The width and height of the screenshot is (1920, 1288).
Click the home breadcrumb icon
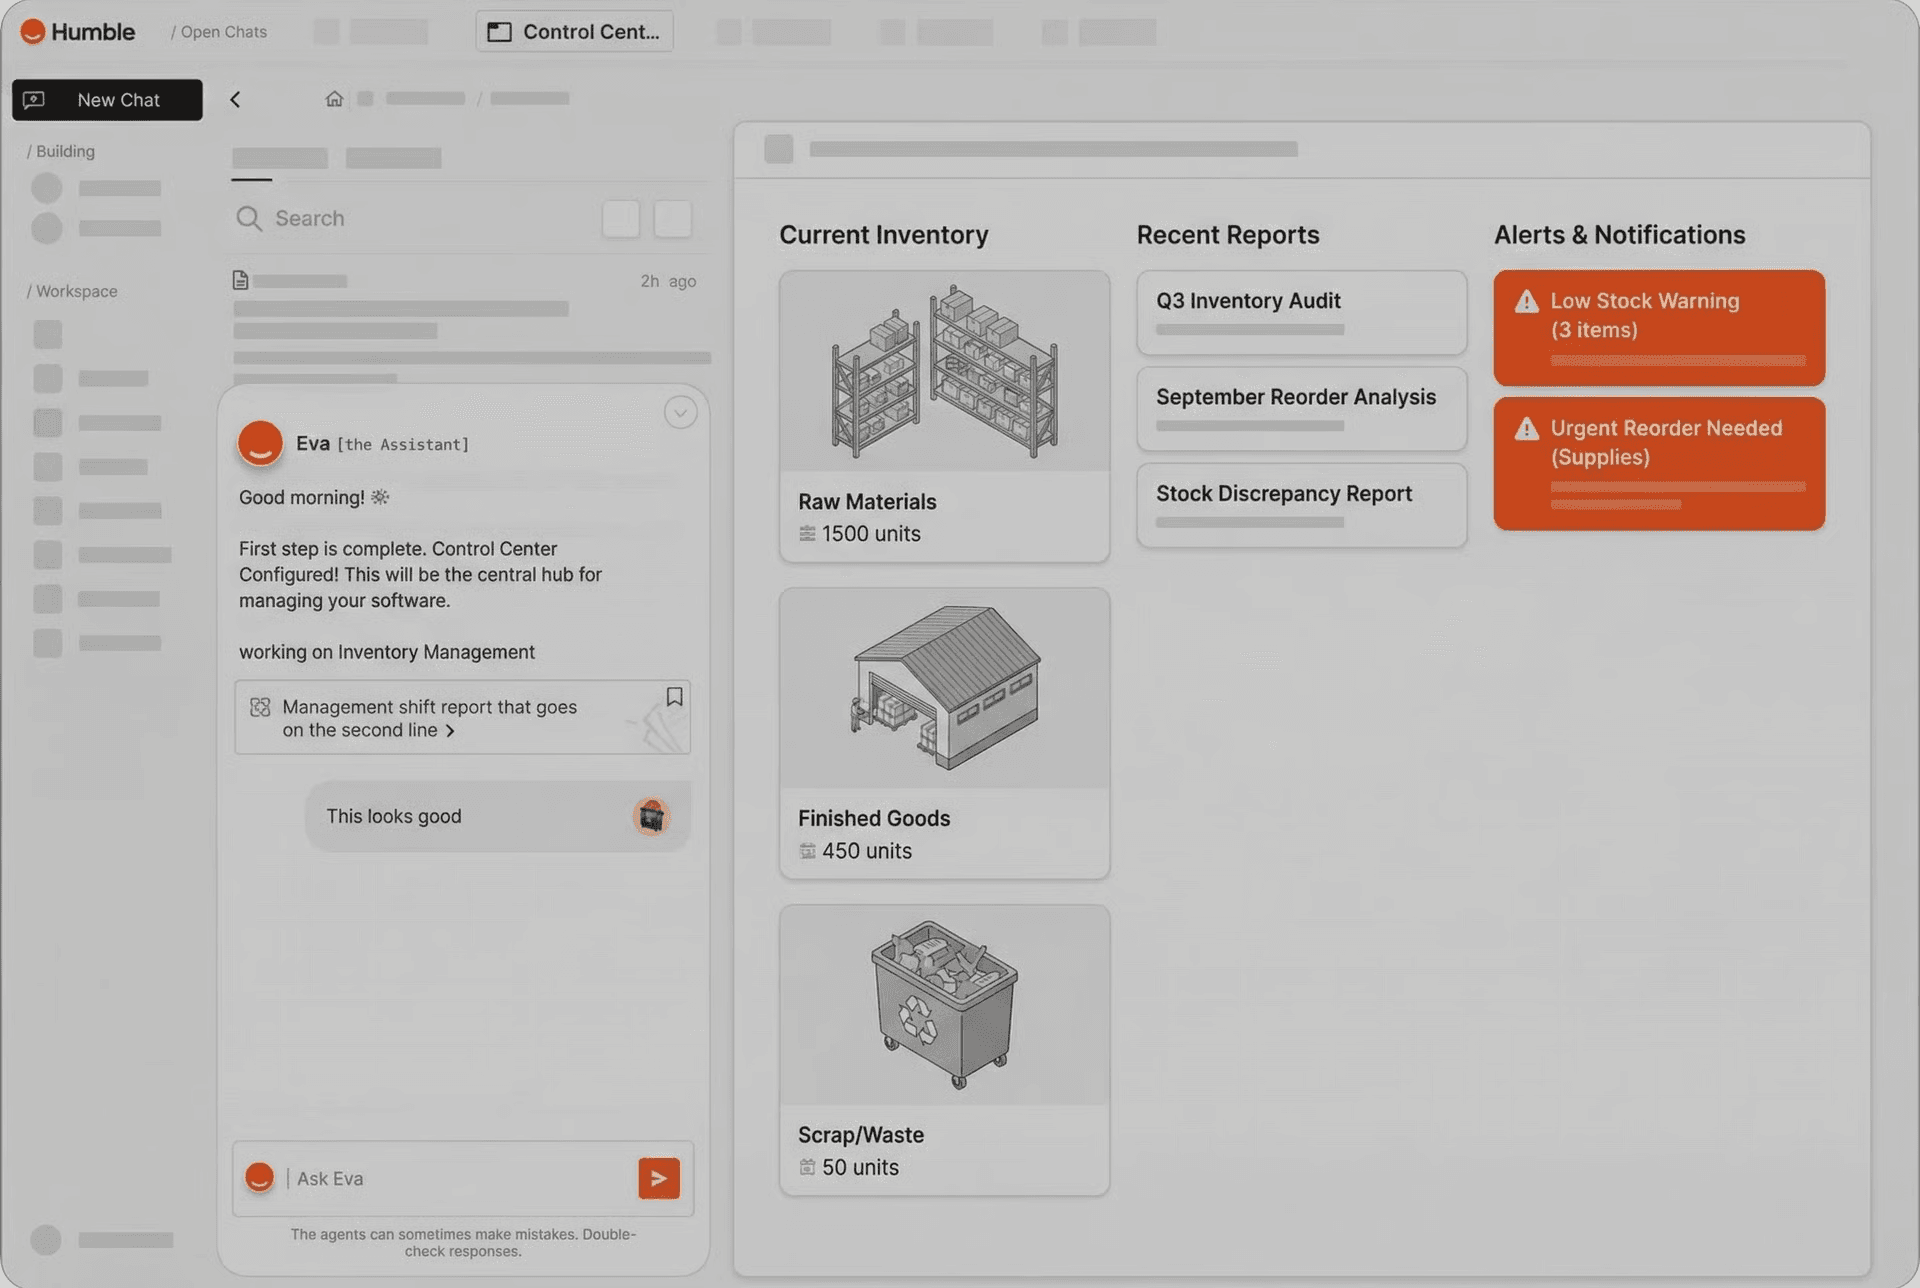(334, 98)
